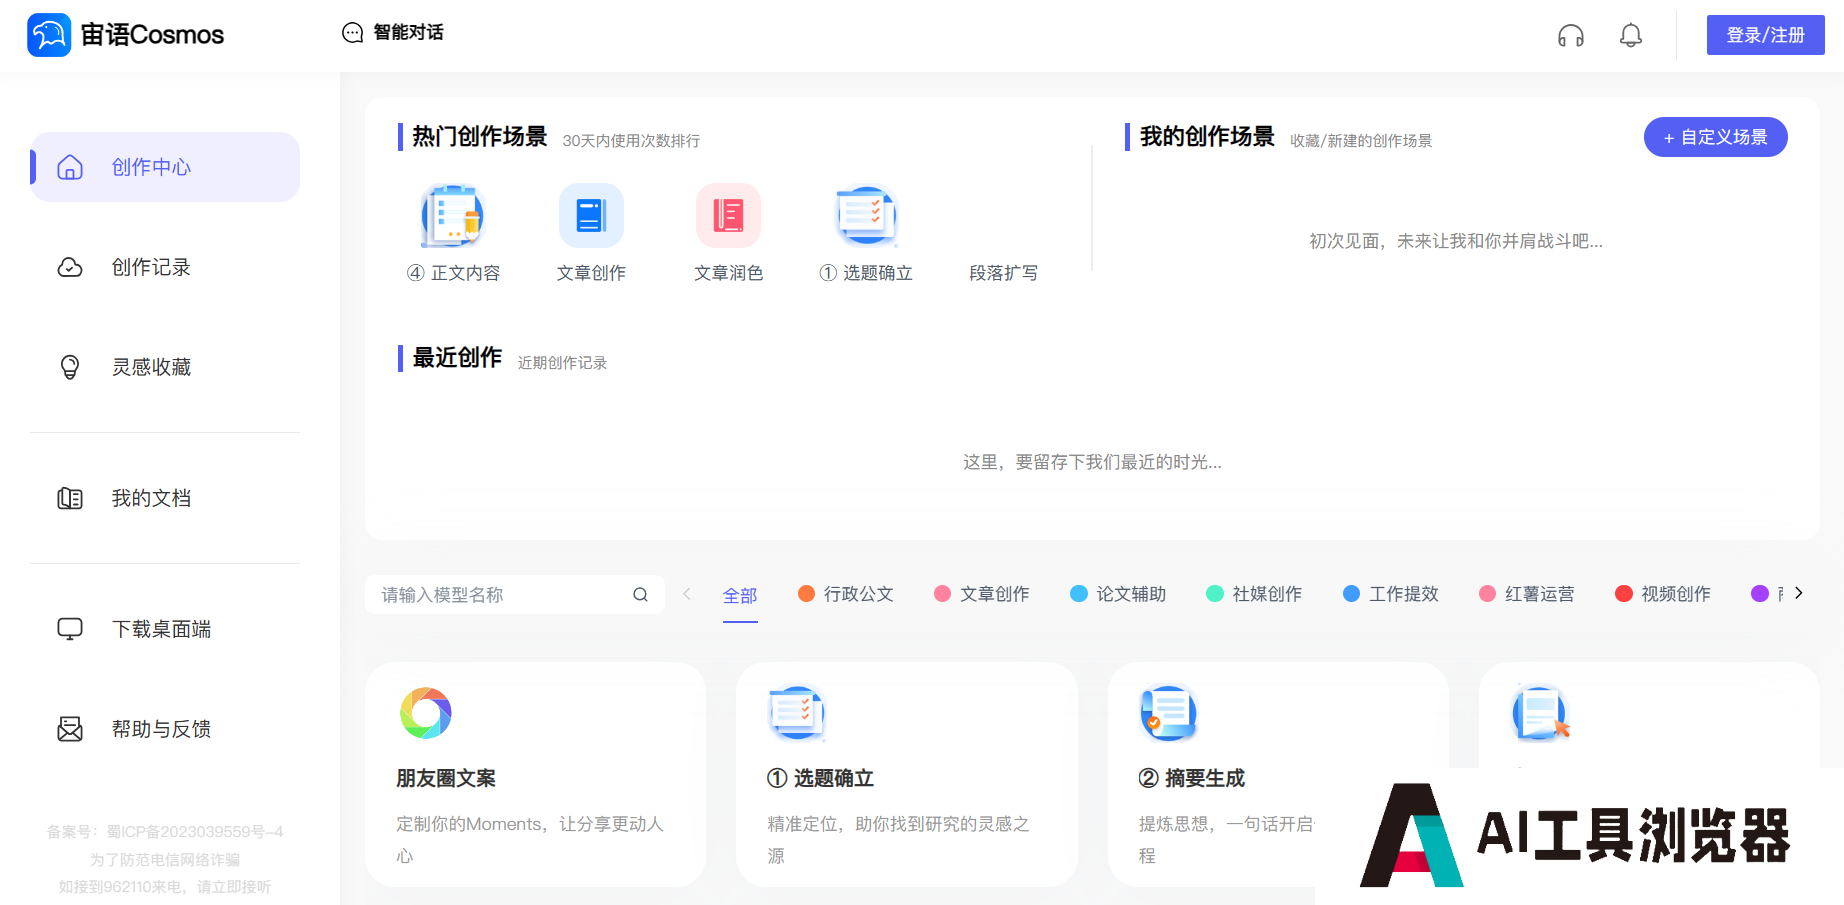Select the 选题确立 hot scene icon
Image resolution: width=1844 pixels, height=905 pixels.
tap(866, 215)
